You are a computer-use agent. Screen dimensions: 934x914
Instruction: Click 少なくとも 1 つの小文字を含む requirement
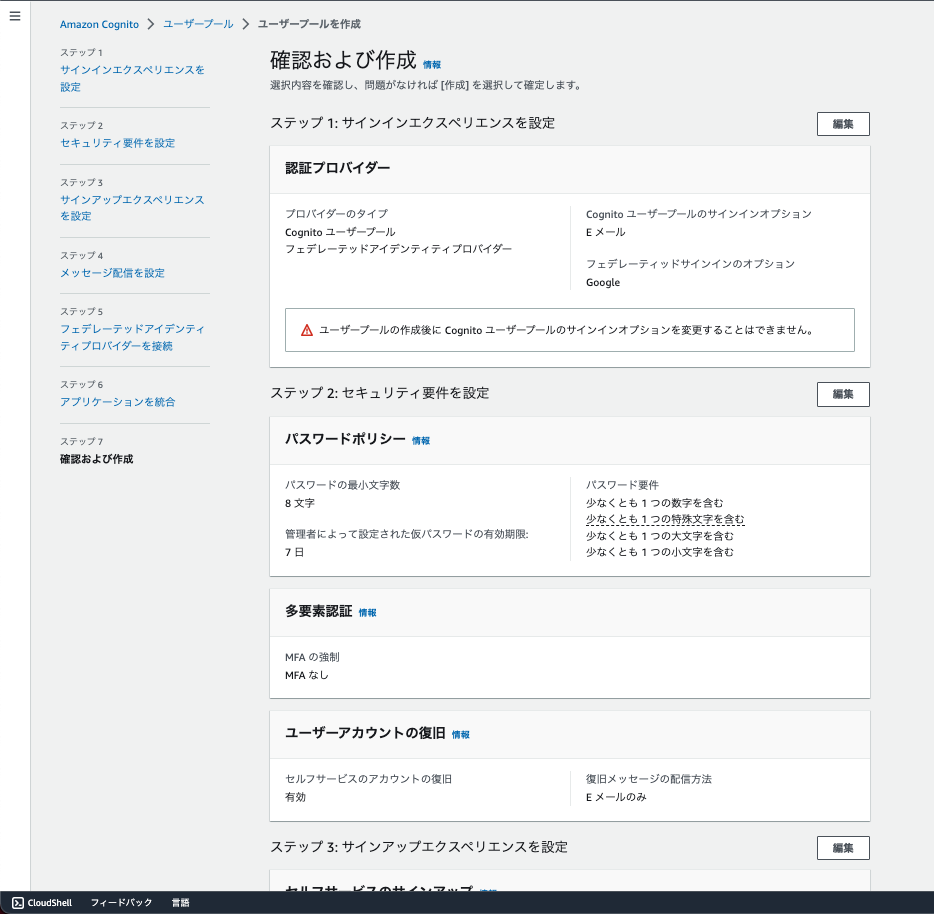click(x=659, y=552)
